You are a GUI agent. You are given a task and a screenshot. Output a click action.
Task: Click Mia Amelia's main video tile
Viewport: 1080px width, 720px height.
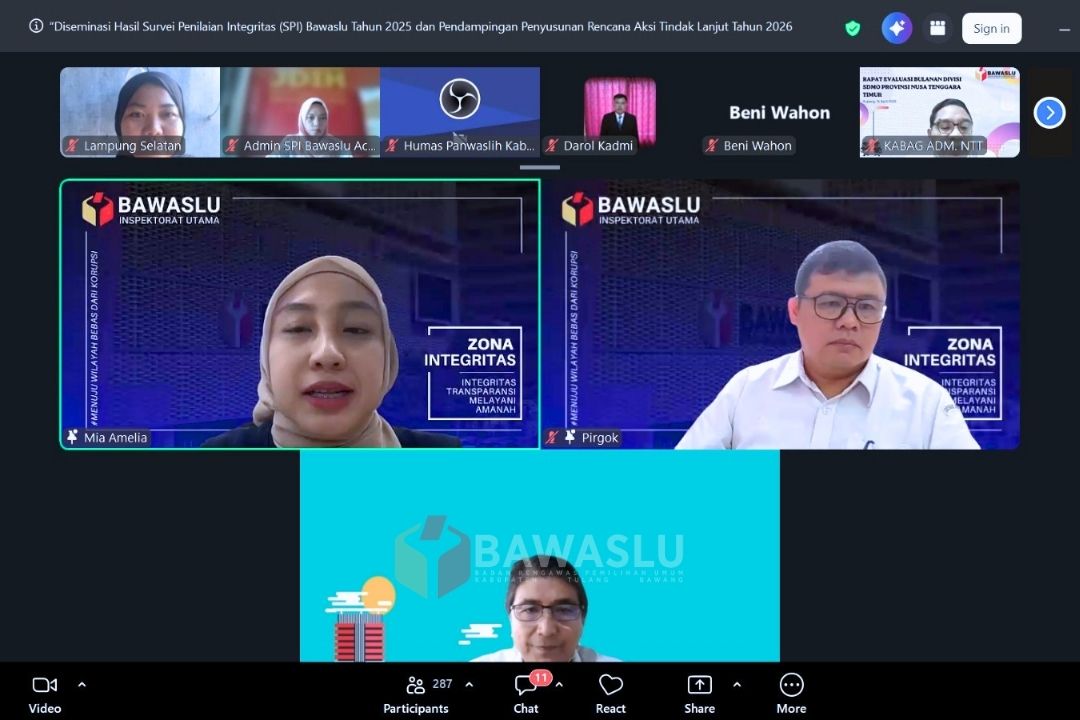pyautogui.click(x=300, y=314)
